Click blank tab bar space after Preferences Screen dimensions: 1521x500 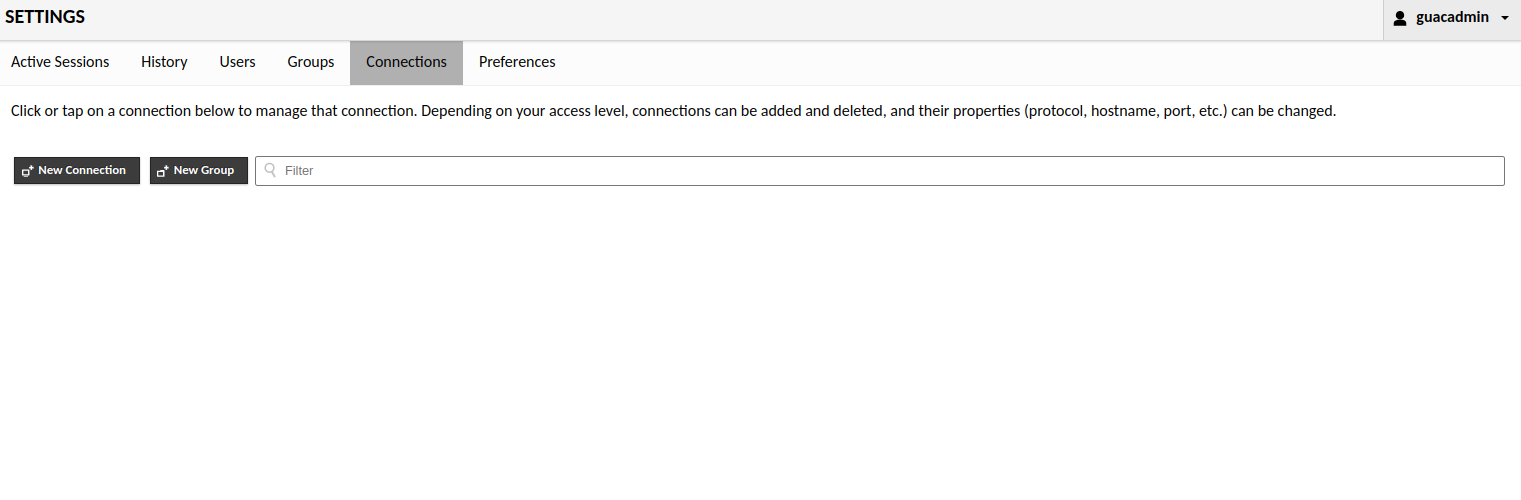1000,62
